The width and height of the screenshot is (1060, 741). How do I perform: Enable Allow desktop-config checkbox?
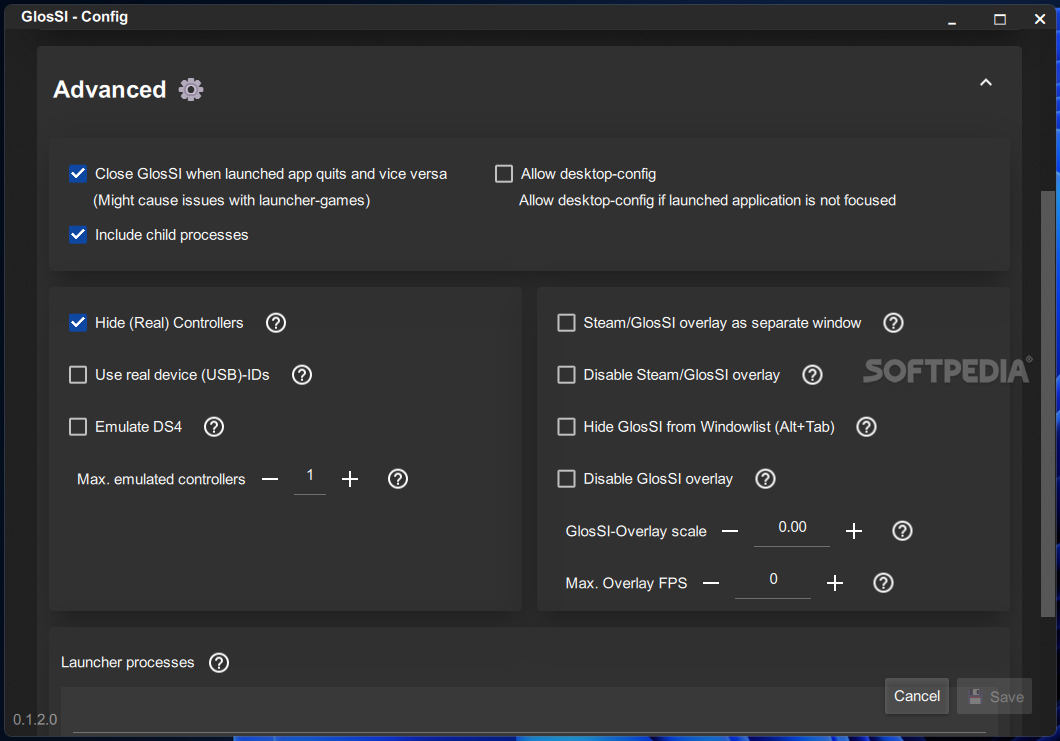point(504,174)
